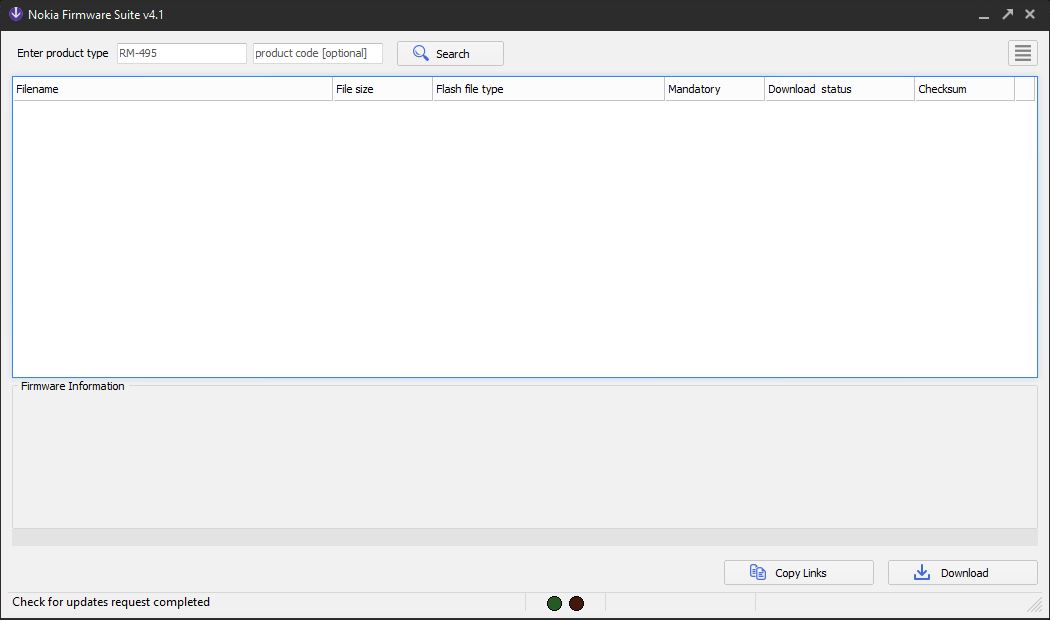Click the progress bar under Firmware Information

(524, 537)
